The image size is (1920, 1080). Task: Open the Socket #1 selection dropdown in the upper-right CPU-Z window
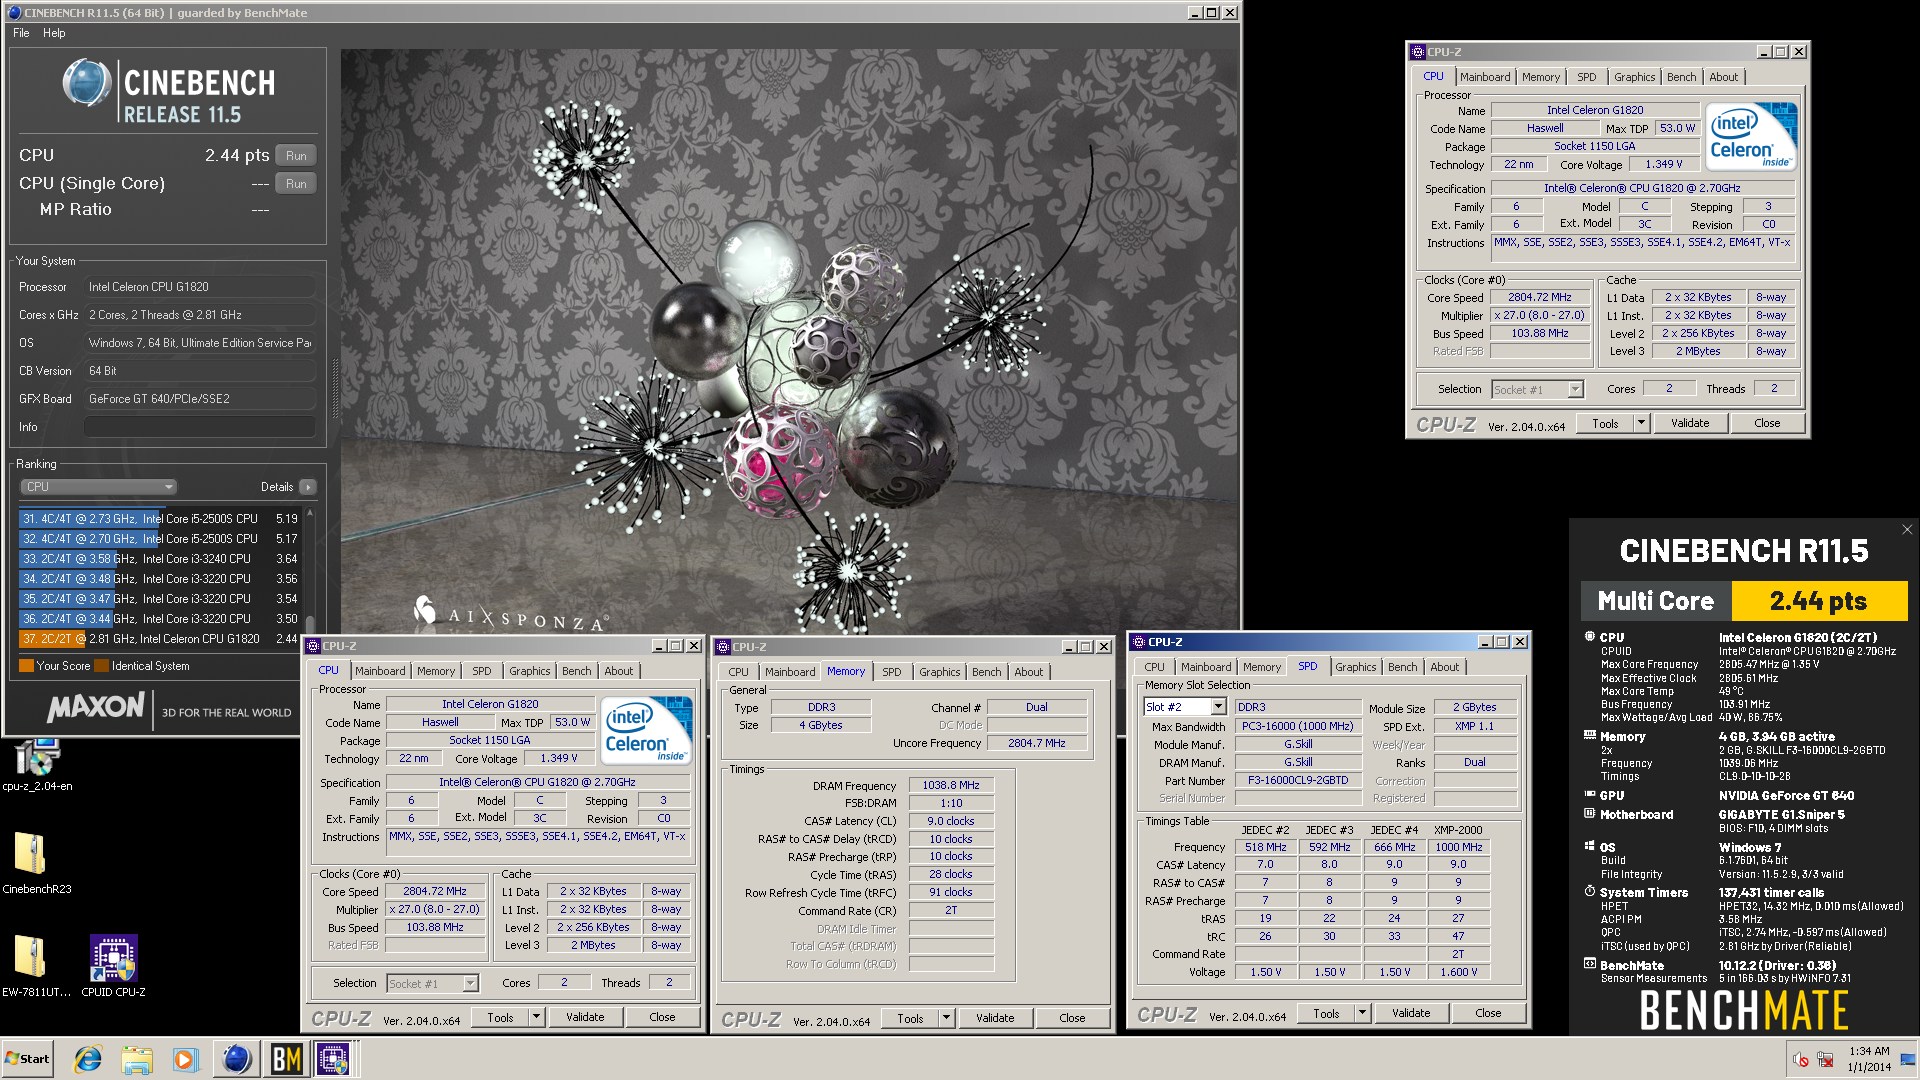(1538, 390)
